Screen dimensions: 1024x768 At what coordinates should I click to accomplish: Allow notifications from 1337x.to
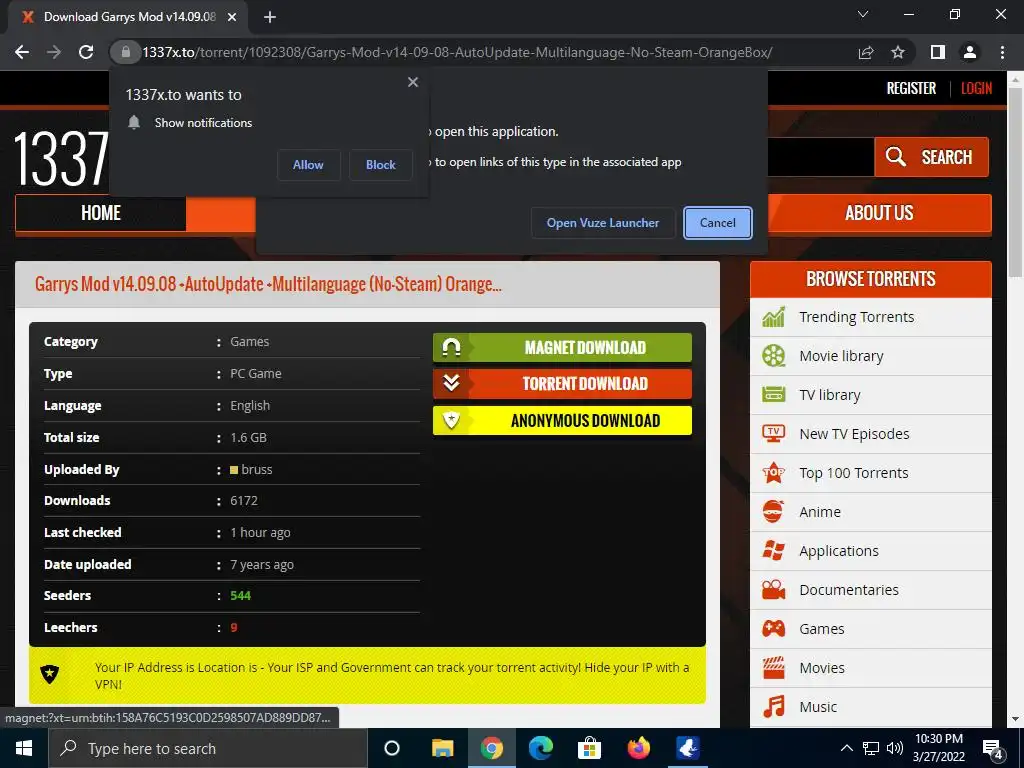[308, 165]
